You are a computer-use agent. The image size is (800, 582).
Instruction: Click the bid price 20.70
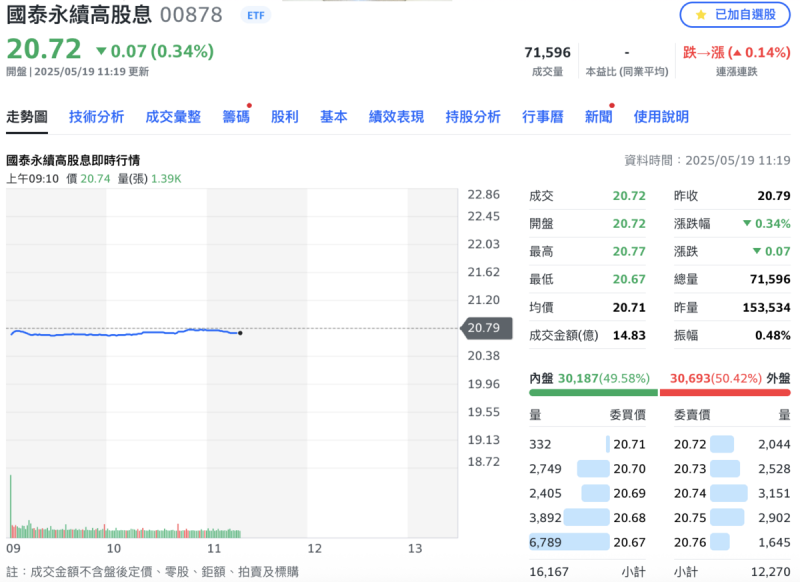(629, 469)
